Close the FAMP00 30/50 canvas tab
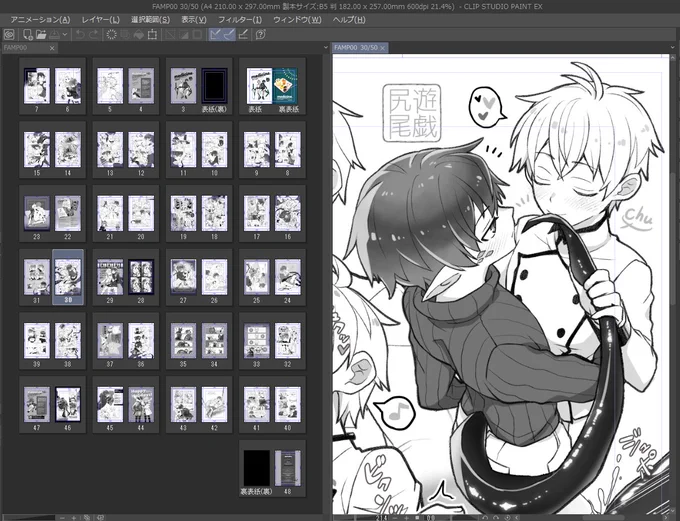 point(382,48)
